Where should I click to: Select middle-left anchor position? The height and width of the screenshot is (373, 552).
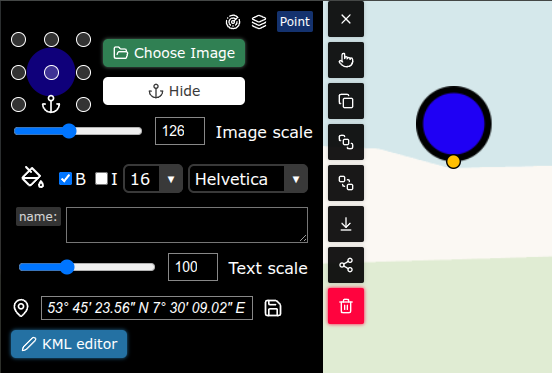pos(18,72)
